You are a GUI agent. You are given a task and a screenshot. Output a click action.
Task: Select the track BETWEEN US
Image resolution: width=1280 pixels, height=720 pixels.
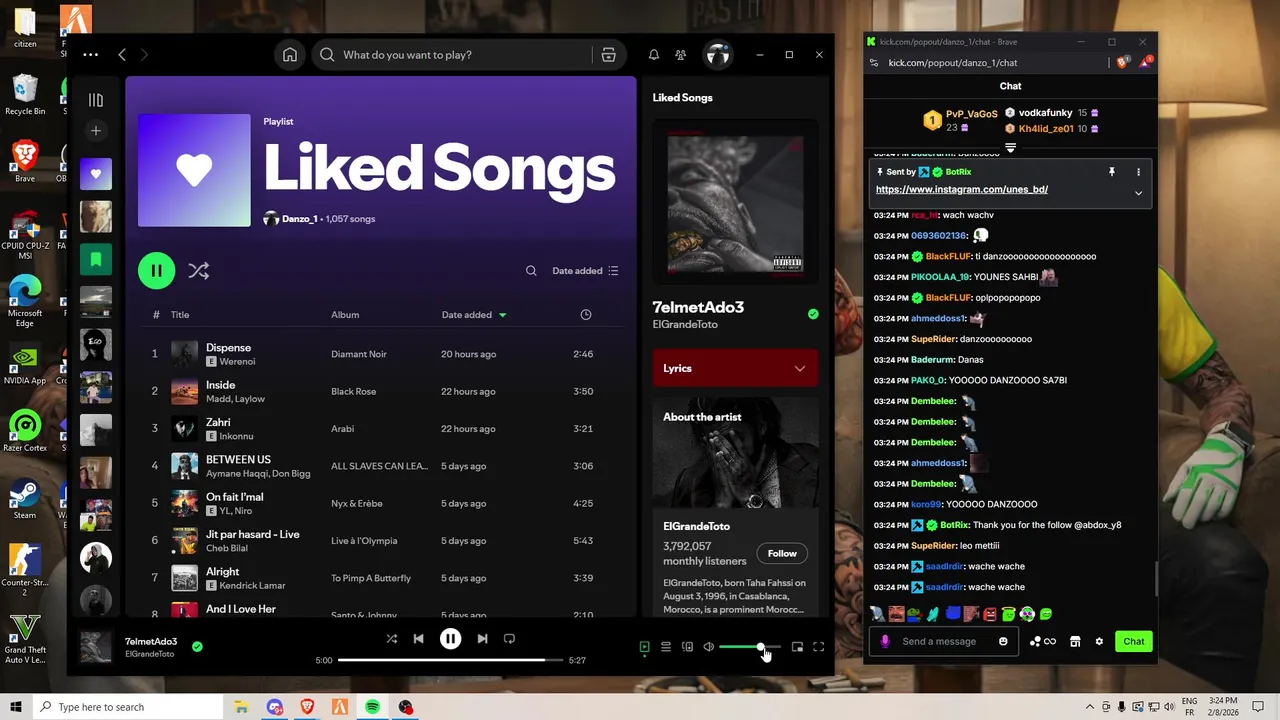238,459
